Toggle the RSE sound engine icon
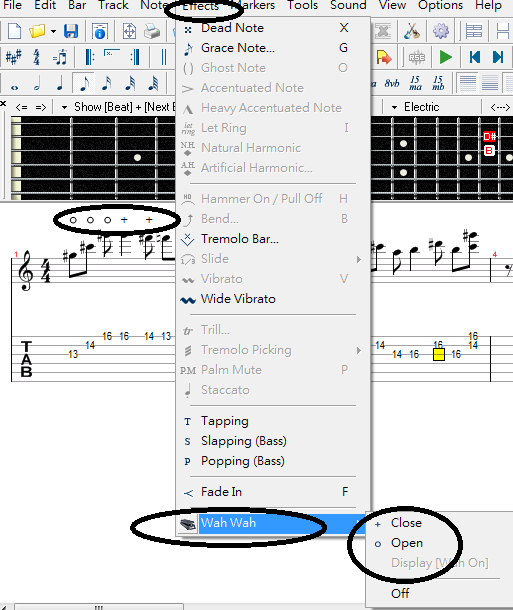The image size is (513, 610). pos(417,58)
